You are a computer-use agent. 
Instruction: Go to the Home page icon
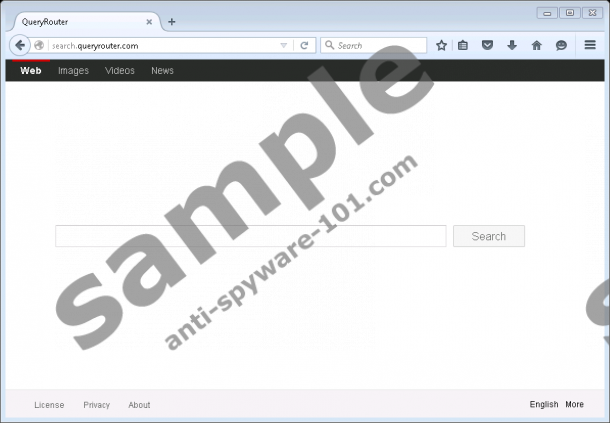pyautogui.click(x=537, y=45)
